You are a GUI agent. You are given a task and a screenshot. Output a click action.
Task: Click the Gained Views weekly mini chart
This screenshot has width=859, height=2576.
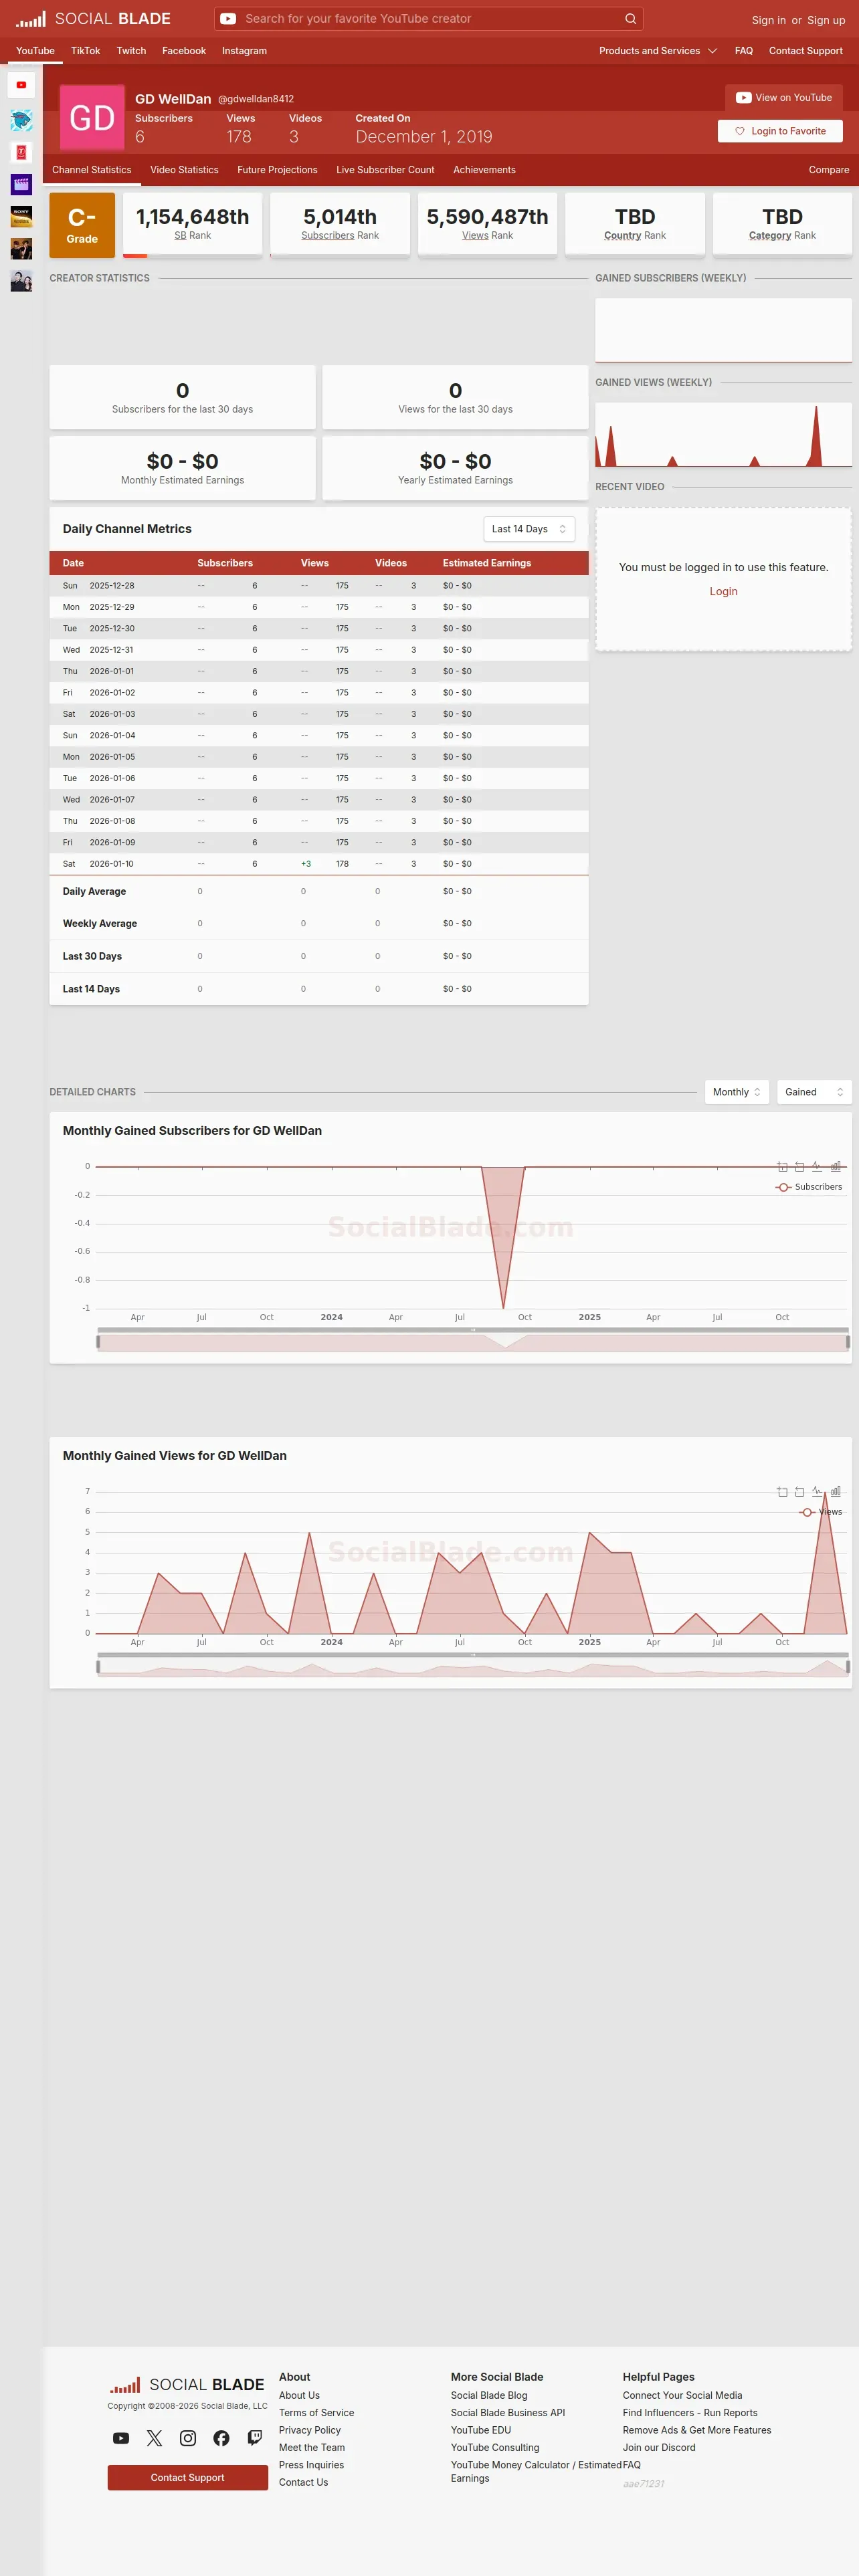click(x=724, y=435)
